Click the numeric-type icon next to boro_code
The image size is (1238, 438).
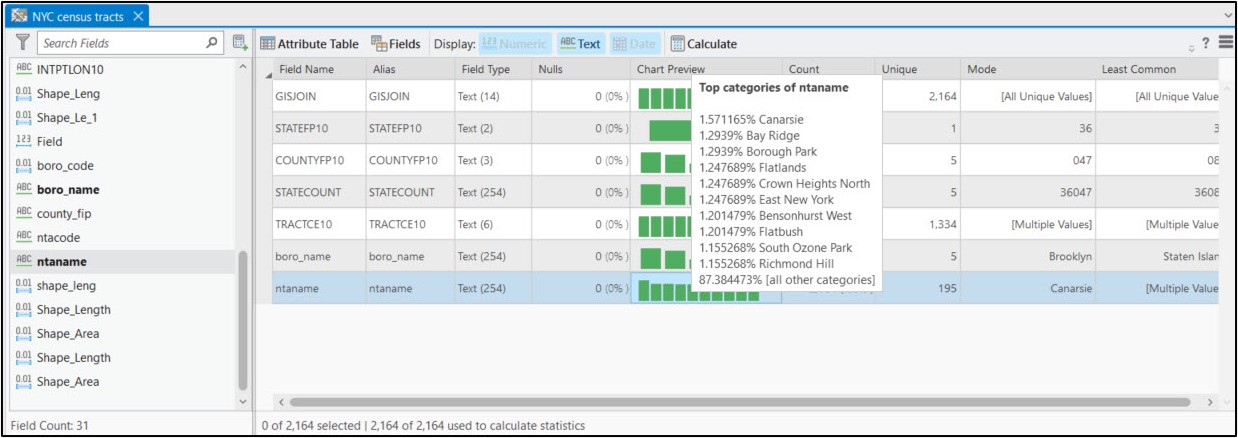click(x=25, y=166)
